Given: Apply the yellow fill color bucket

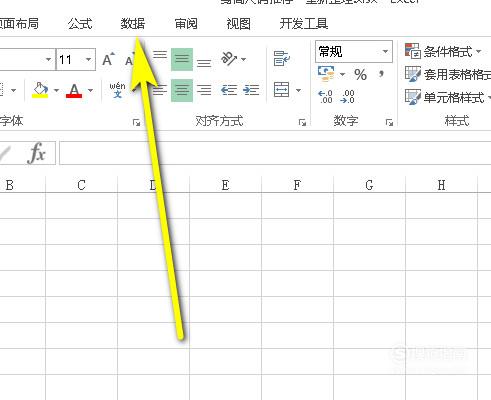Looking at the screenshot, I should point(40,90).
